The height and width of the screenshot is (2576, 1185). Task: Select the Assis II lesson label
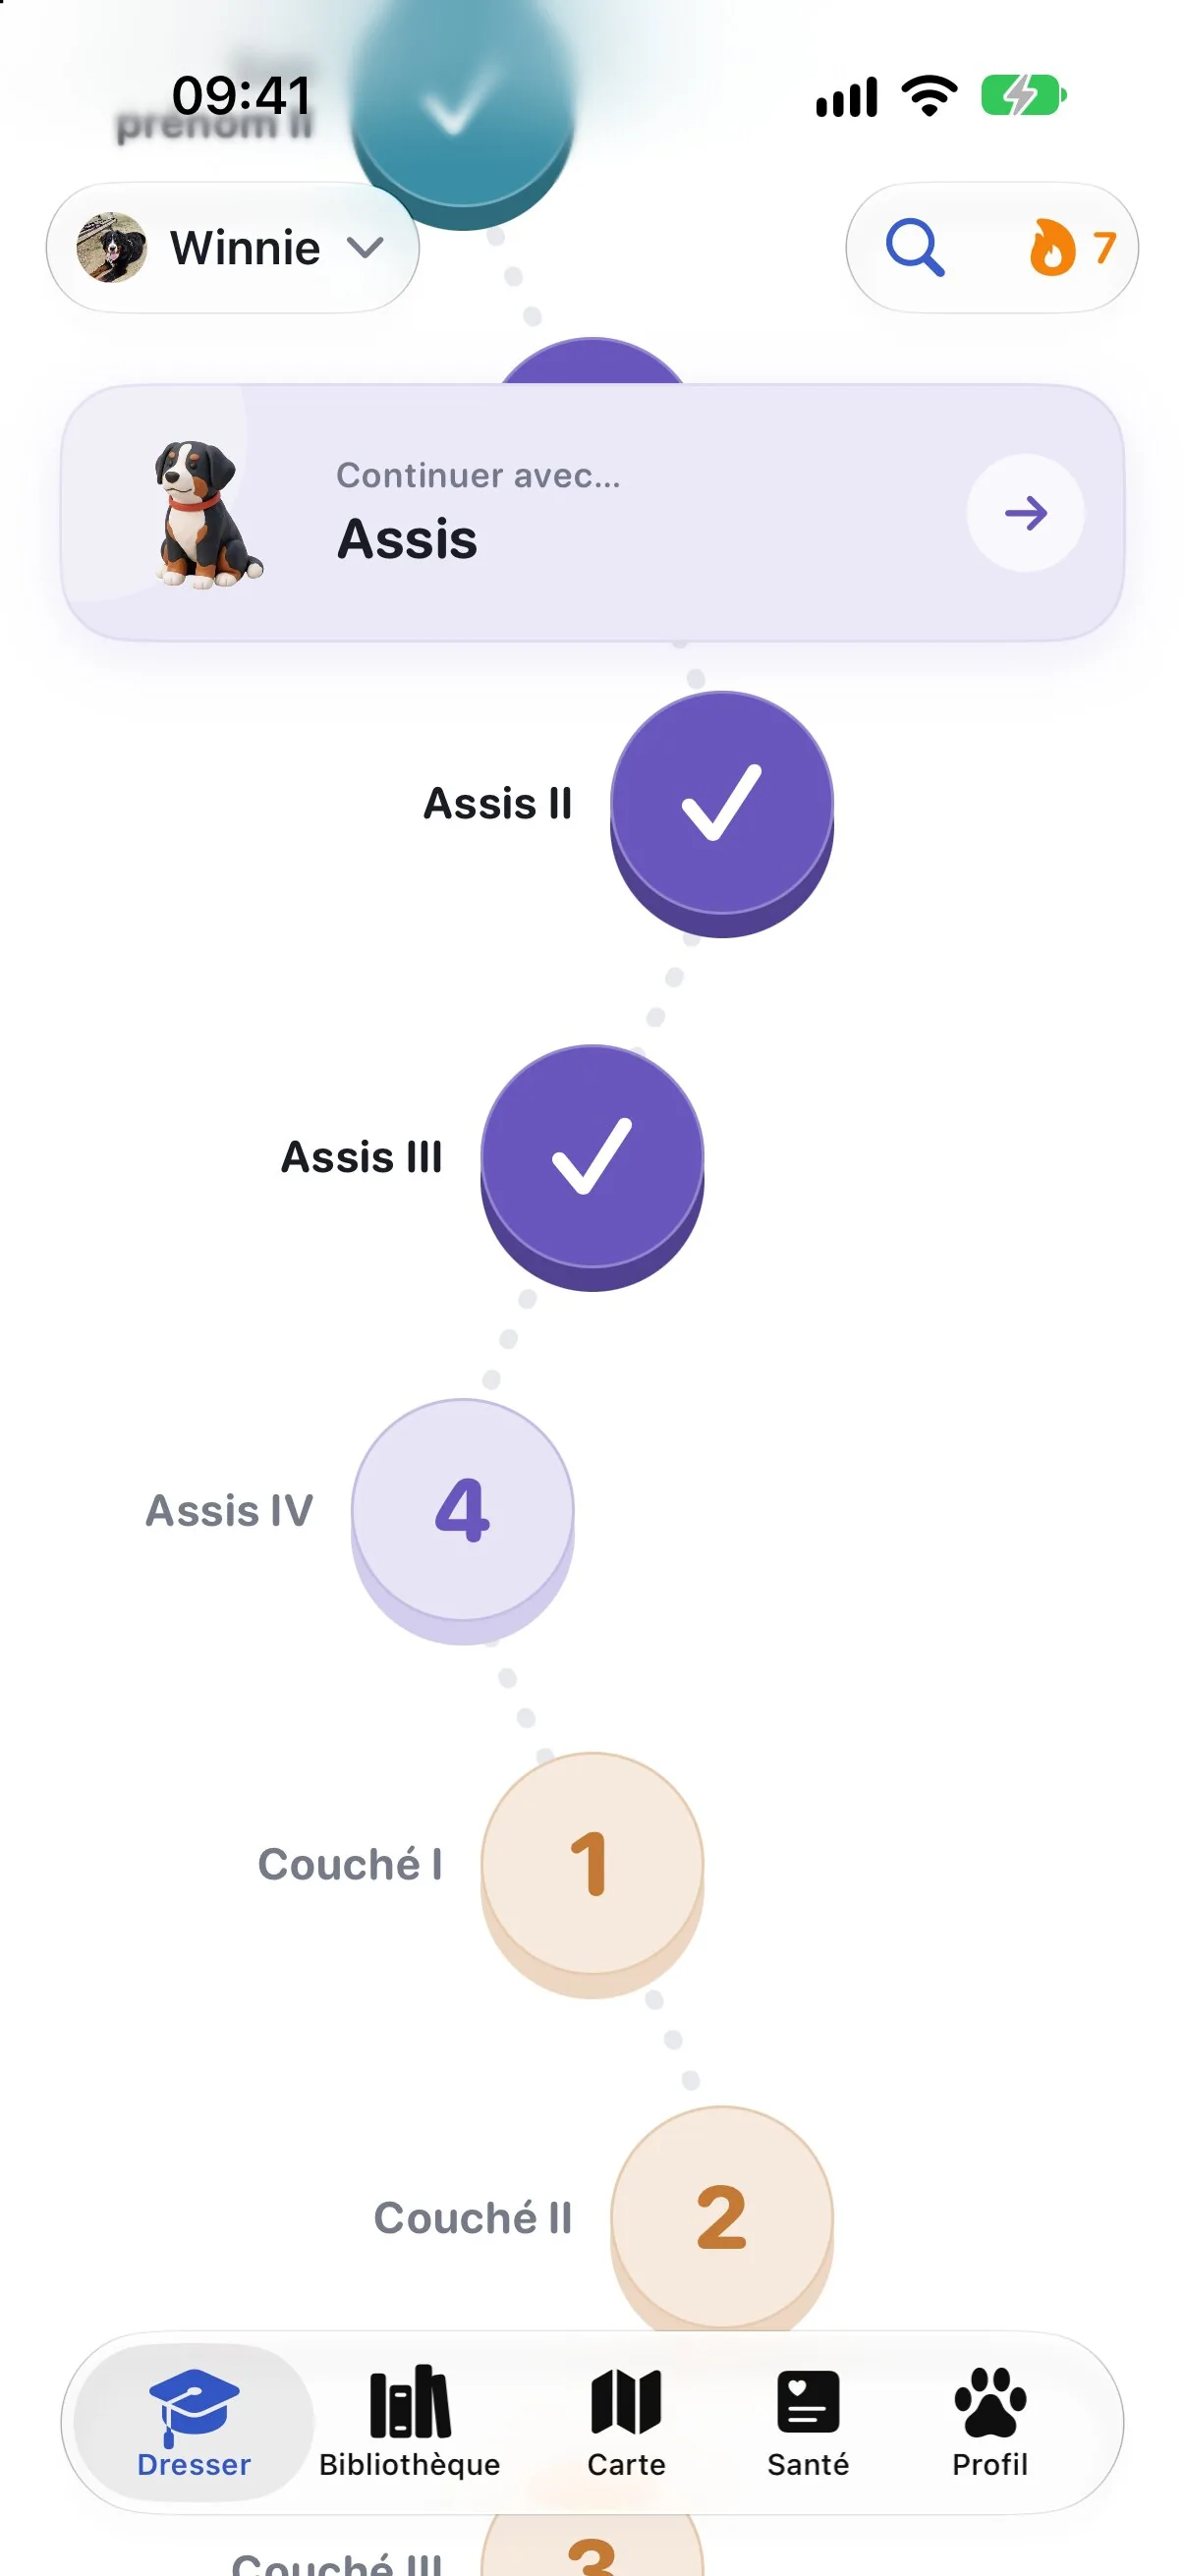[x=498, y=804]
